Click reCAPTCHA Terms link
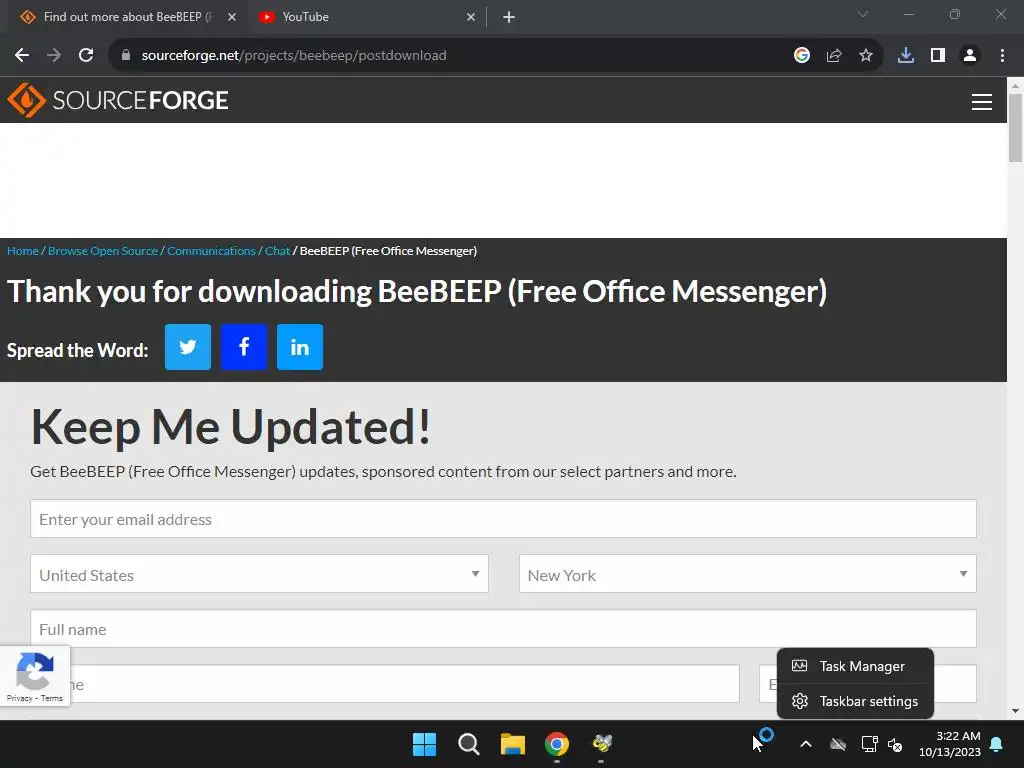1024x768 pixels. coord(52,698)
